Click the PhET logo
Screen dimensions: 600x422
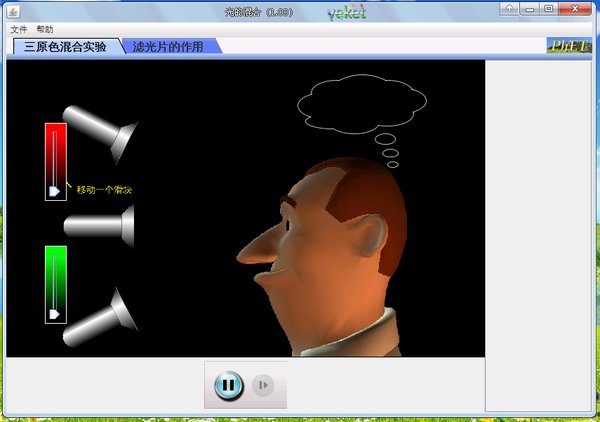(569, 46)
